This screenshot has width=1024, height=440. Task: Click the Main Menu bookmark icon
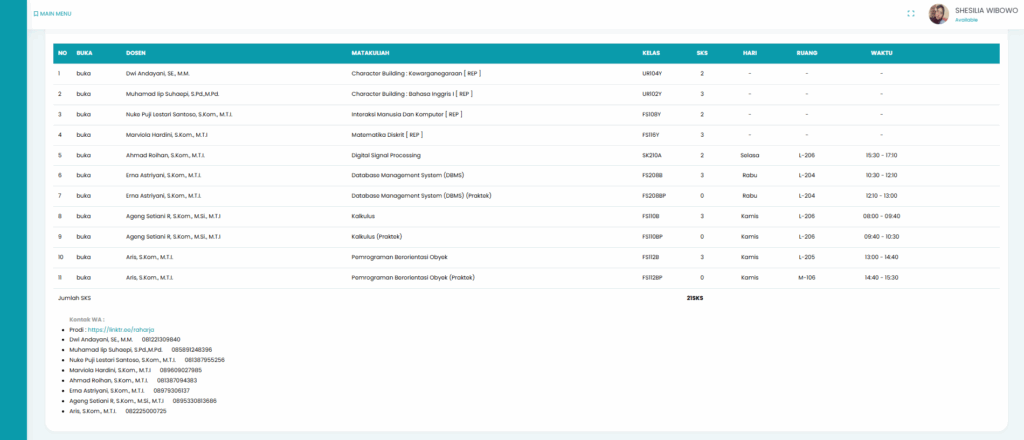(x=36, y=14)
